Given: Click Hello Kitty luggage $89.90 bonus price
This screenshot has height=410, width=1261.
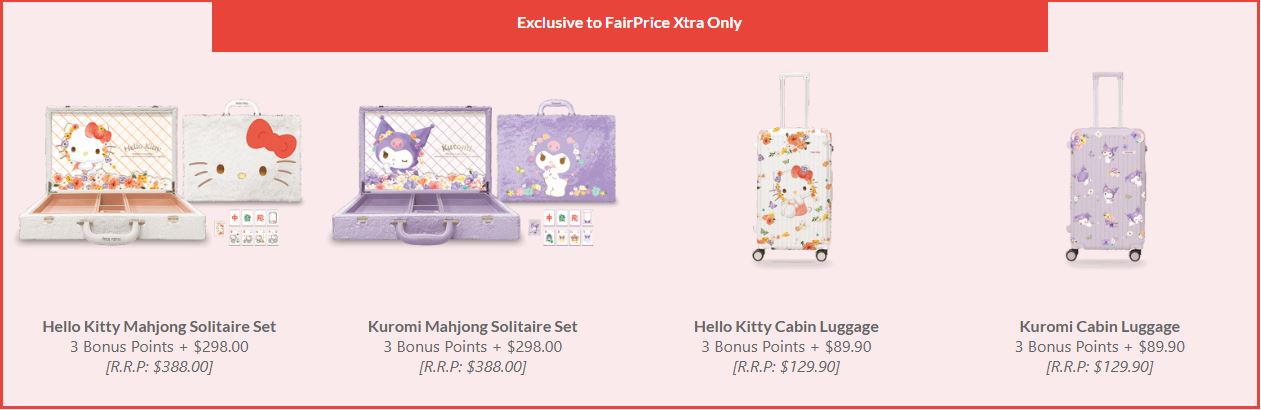Looking at the screenshot, I should tap(786, 347).
